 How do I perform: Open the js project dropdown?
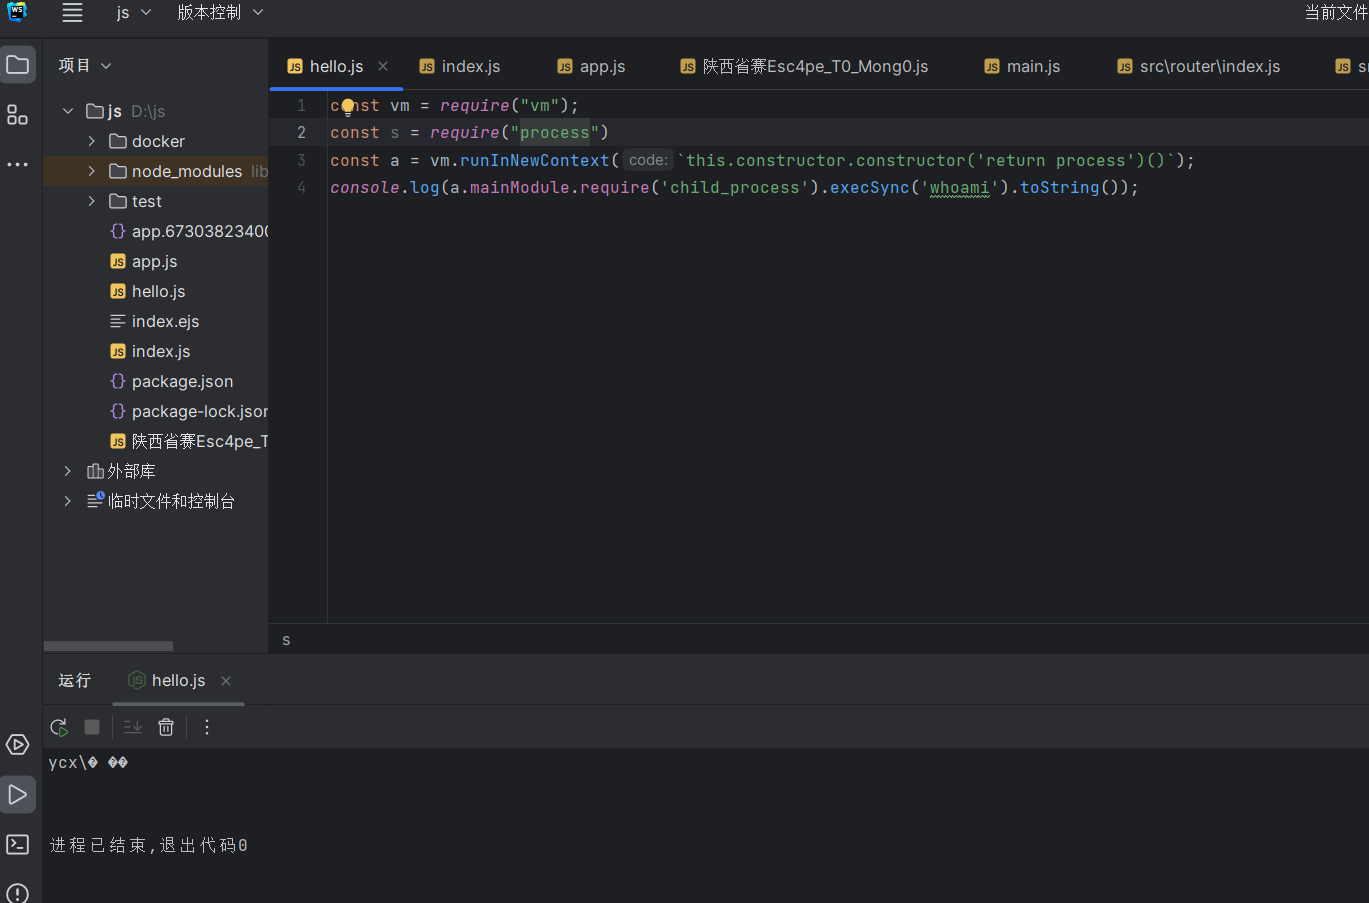[133, 12]
